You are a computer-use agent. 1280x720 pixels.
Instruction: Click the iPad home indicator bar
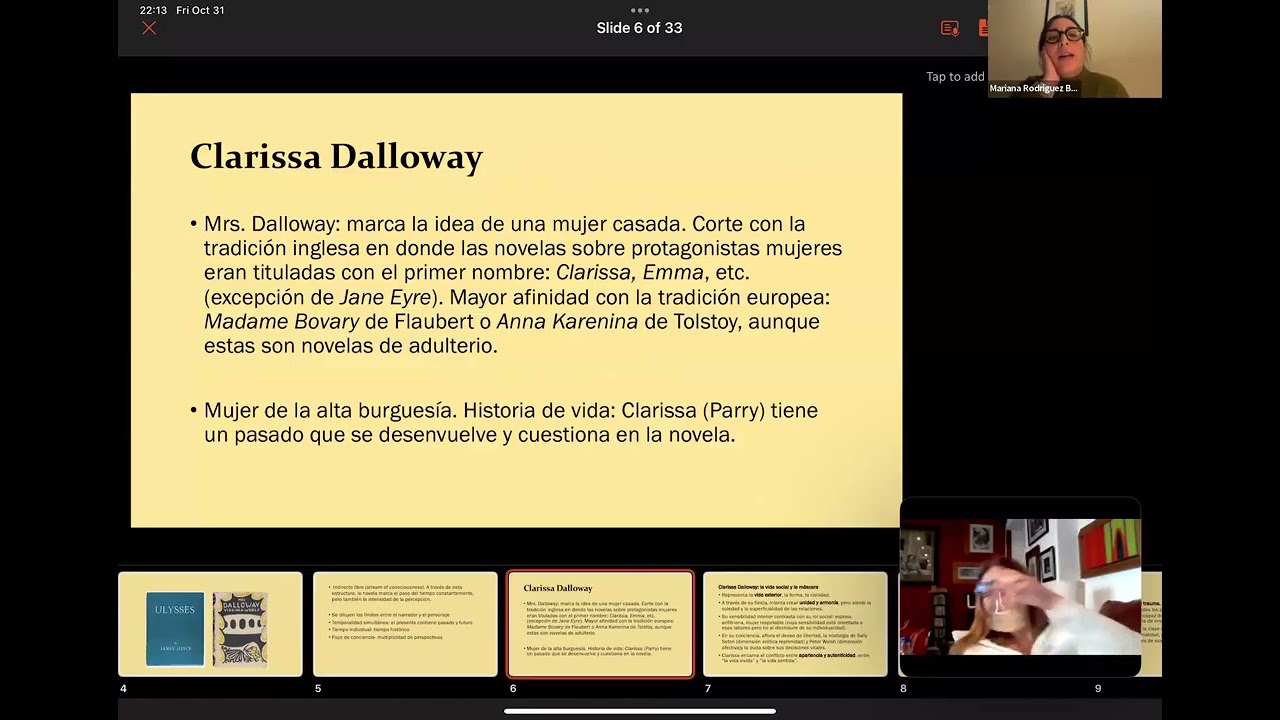coord(640,711)
